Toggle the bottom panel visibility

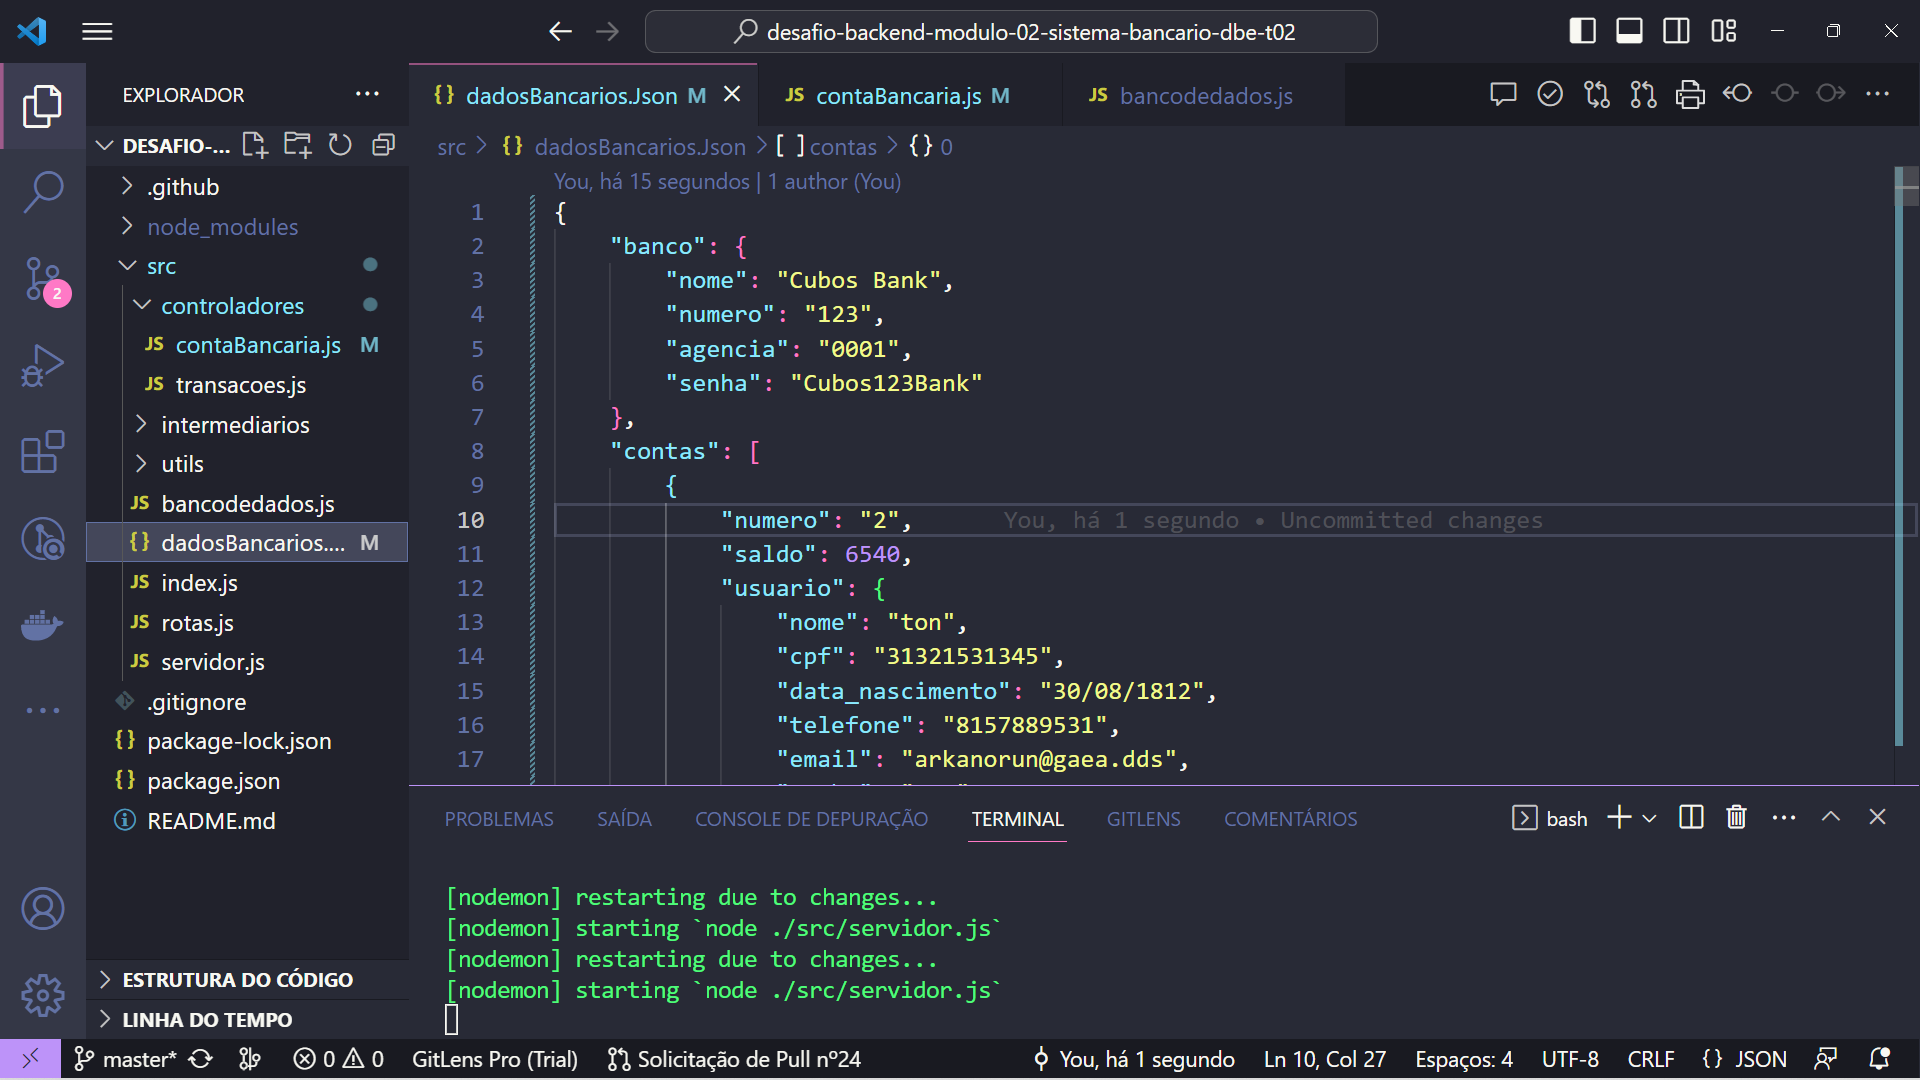pyautogui.click(x=1629, y=31)
